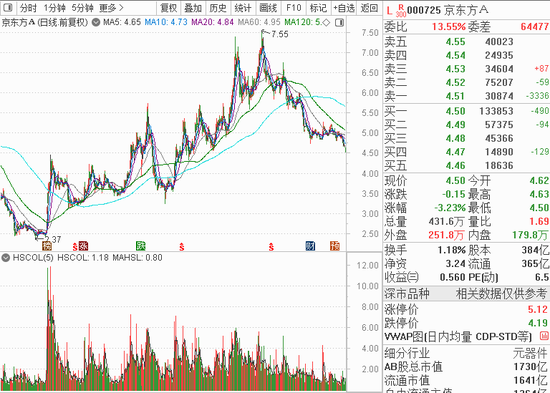550x393 pixels.
Task: Switch to the 5分钟 chart period
Action: point(83,7)
